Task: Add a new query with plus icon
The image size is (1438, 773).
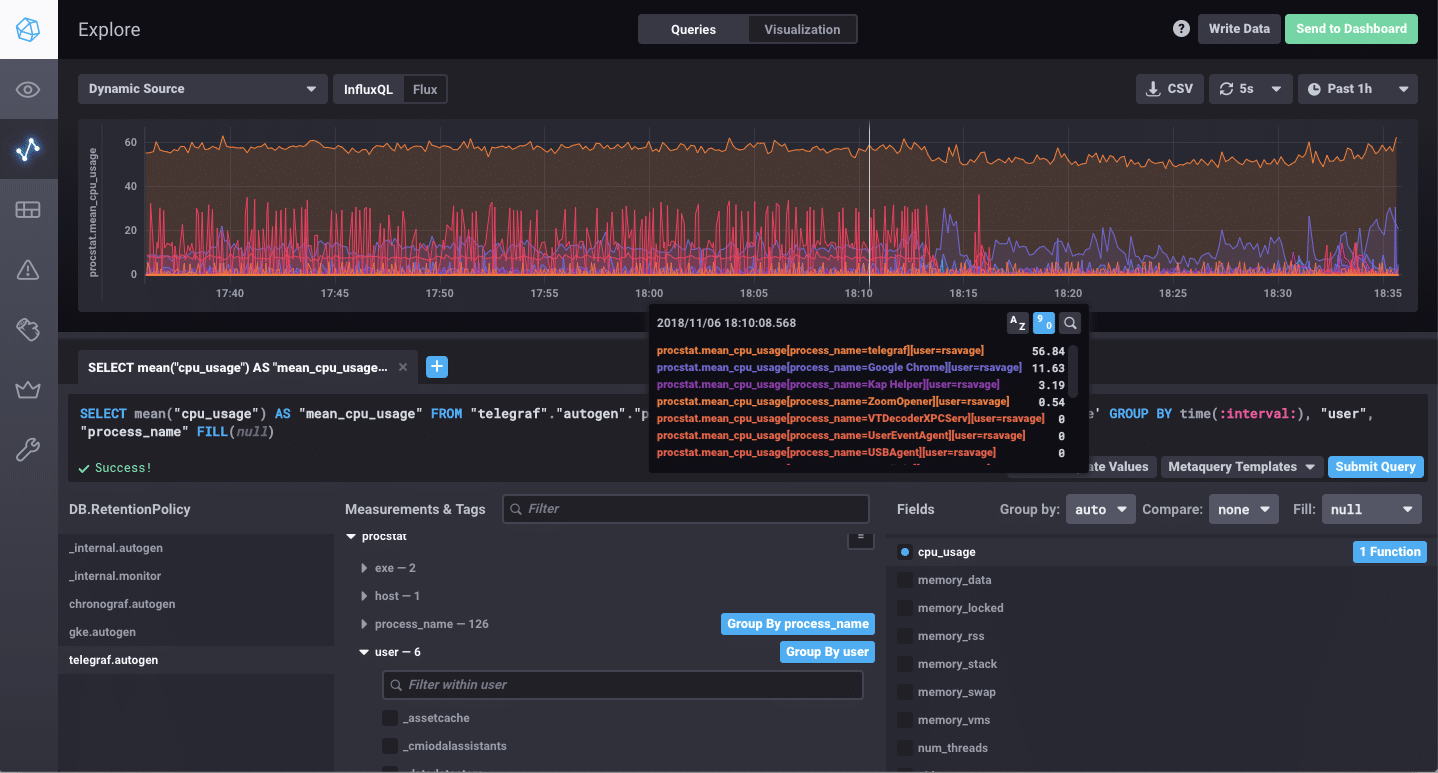Action: pos(437,367)
